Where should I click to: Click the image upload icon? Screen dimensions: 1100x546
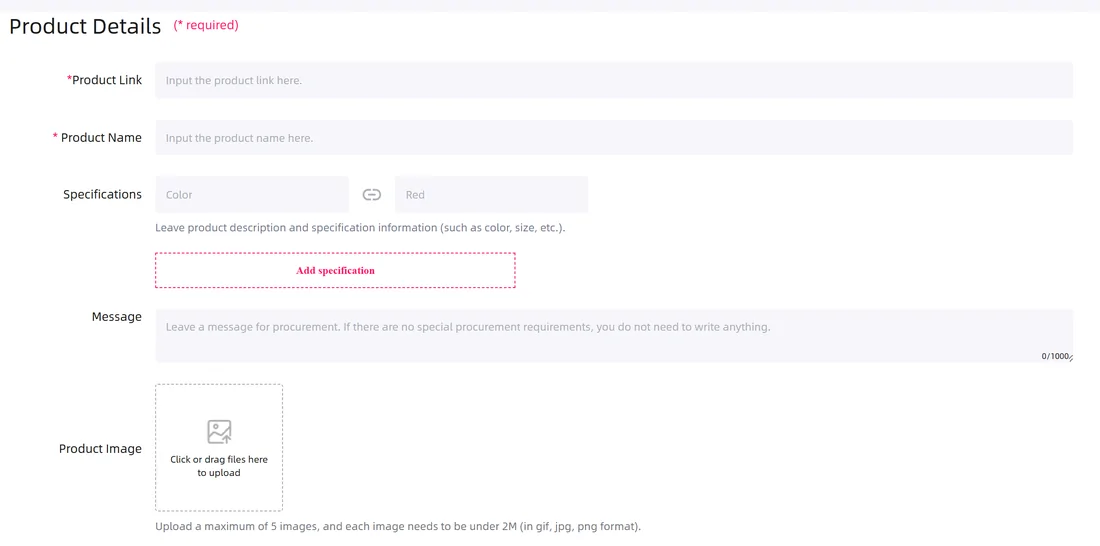(x=219, y=432)
